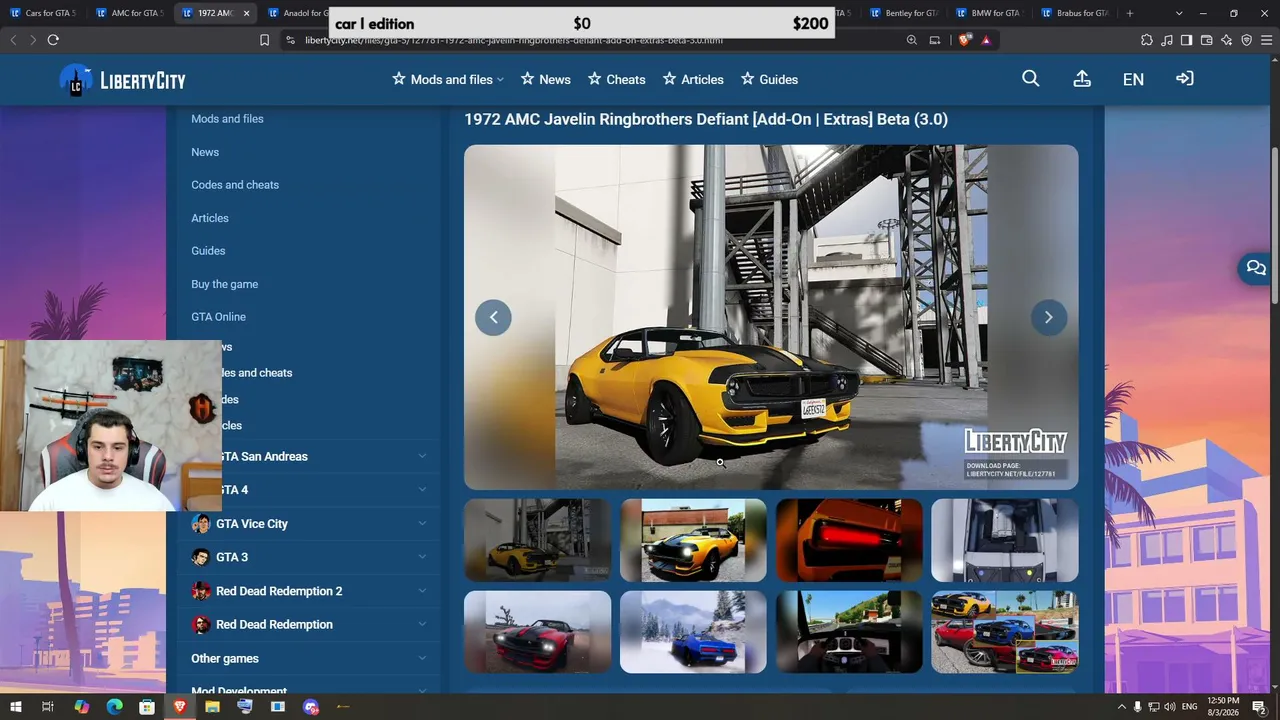
Task: Expand the GTA San Andreas section
Action: click(x=422, y=456)
